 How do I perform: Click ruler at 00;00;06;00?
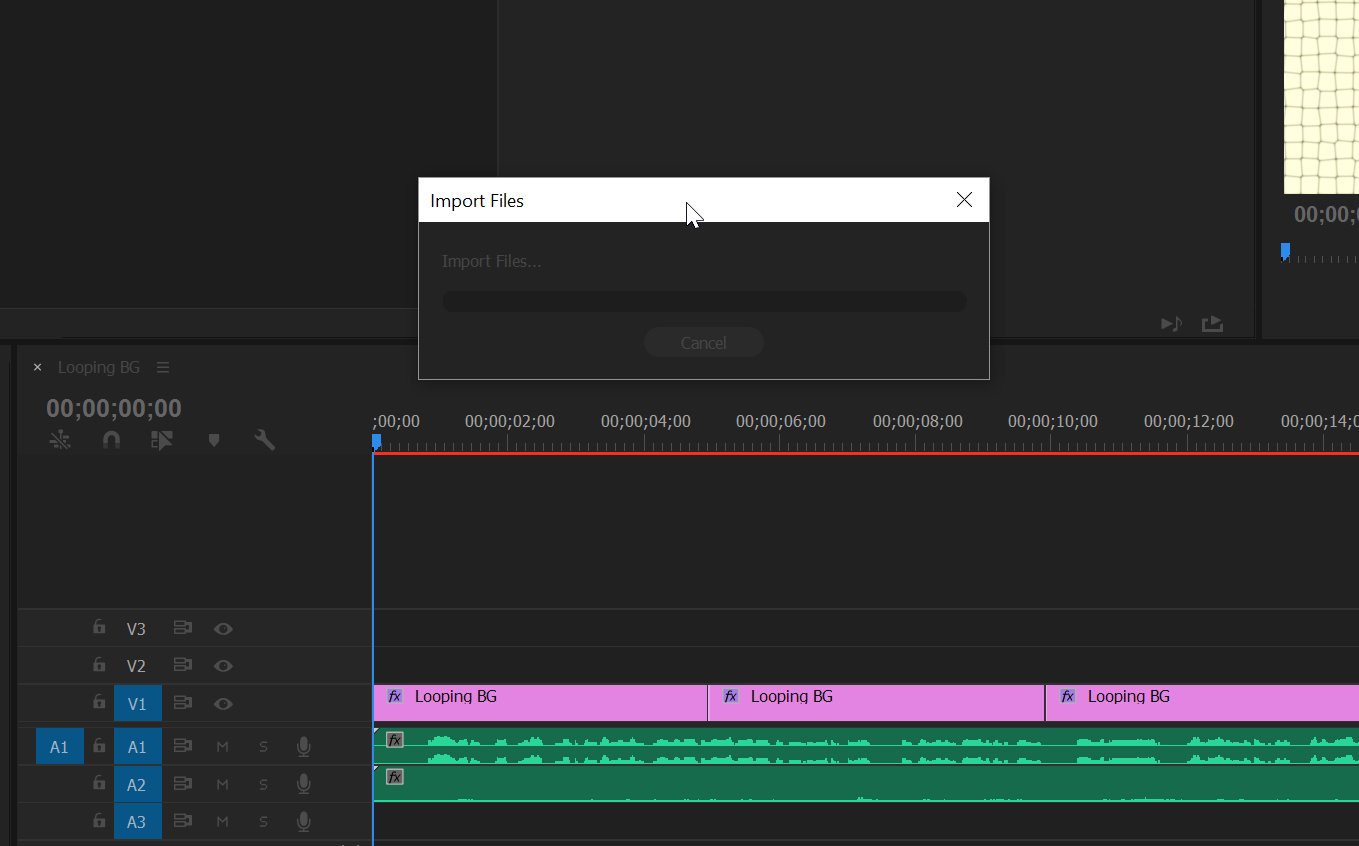pos(781,422)
